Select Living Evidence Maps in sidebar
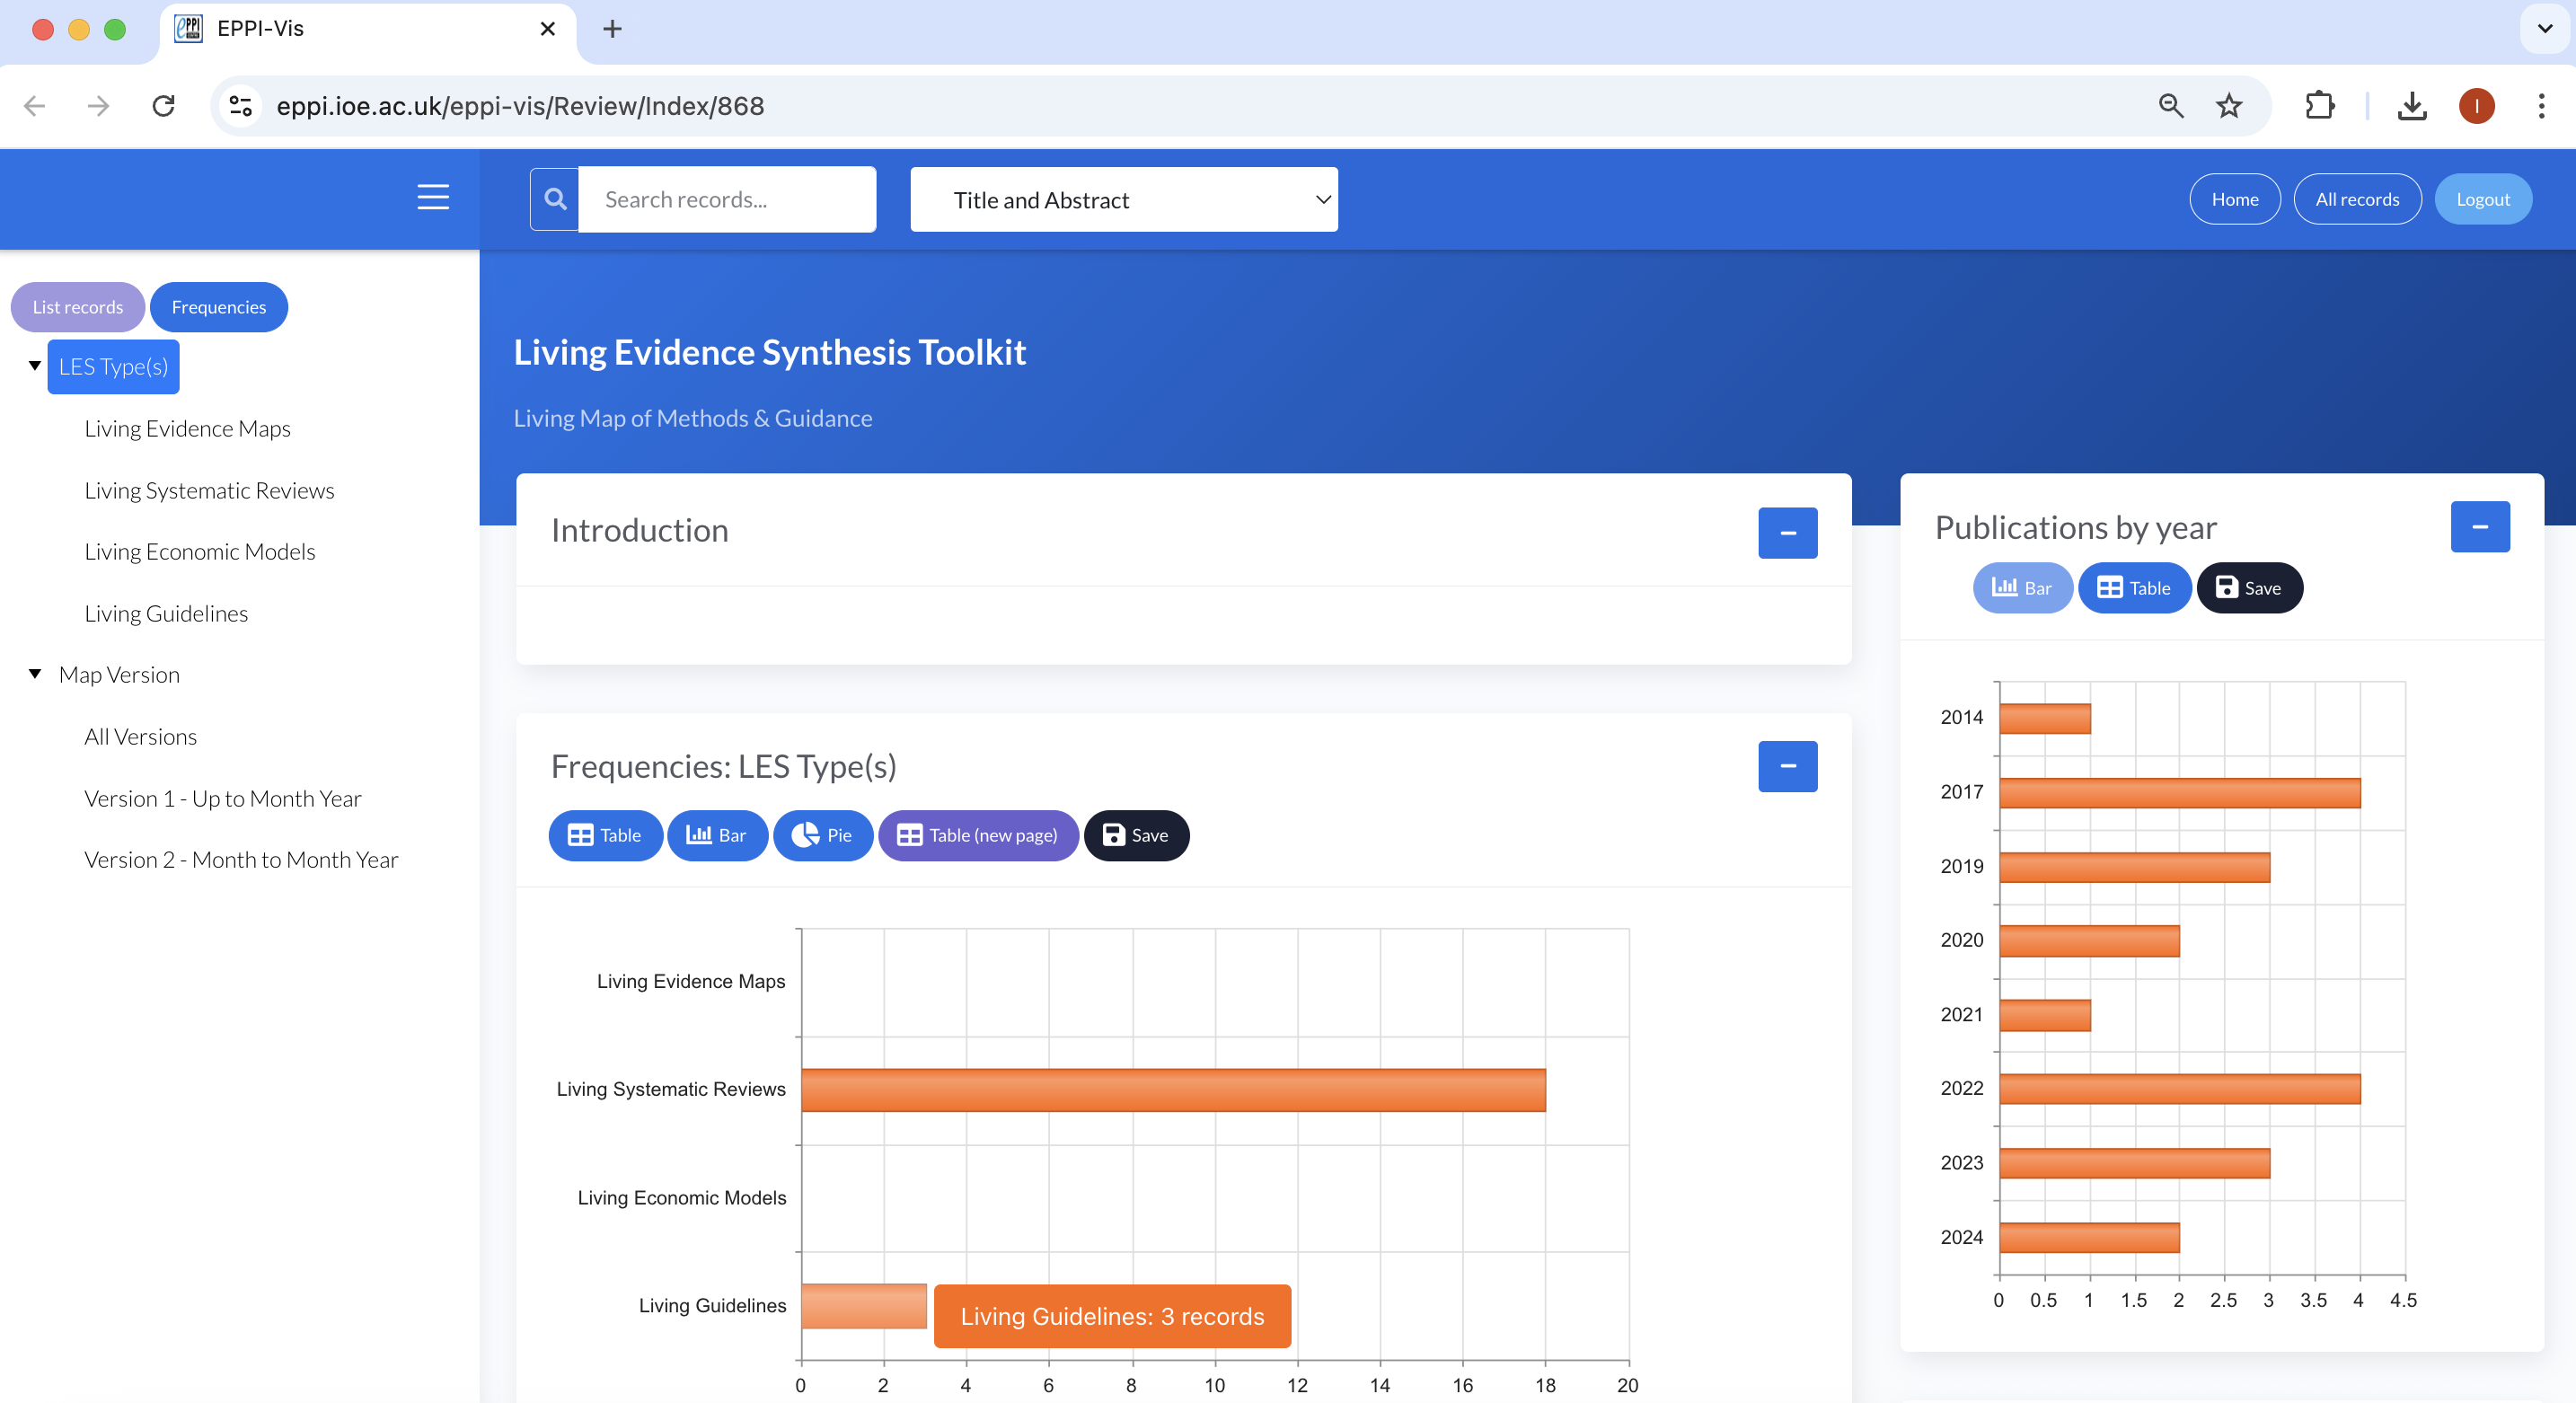Viewport: 2576px width, 1403px height. click(187, 428)
